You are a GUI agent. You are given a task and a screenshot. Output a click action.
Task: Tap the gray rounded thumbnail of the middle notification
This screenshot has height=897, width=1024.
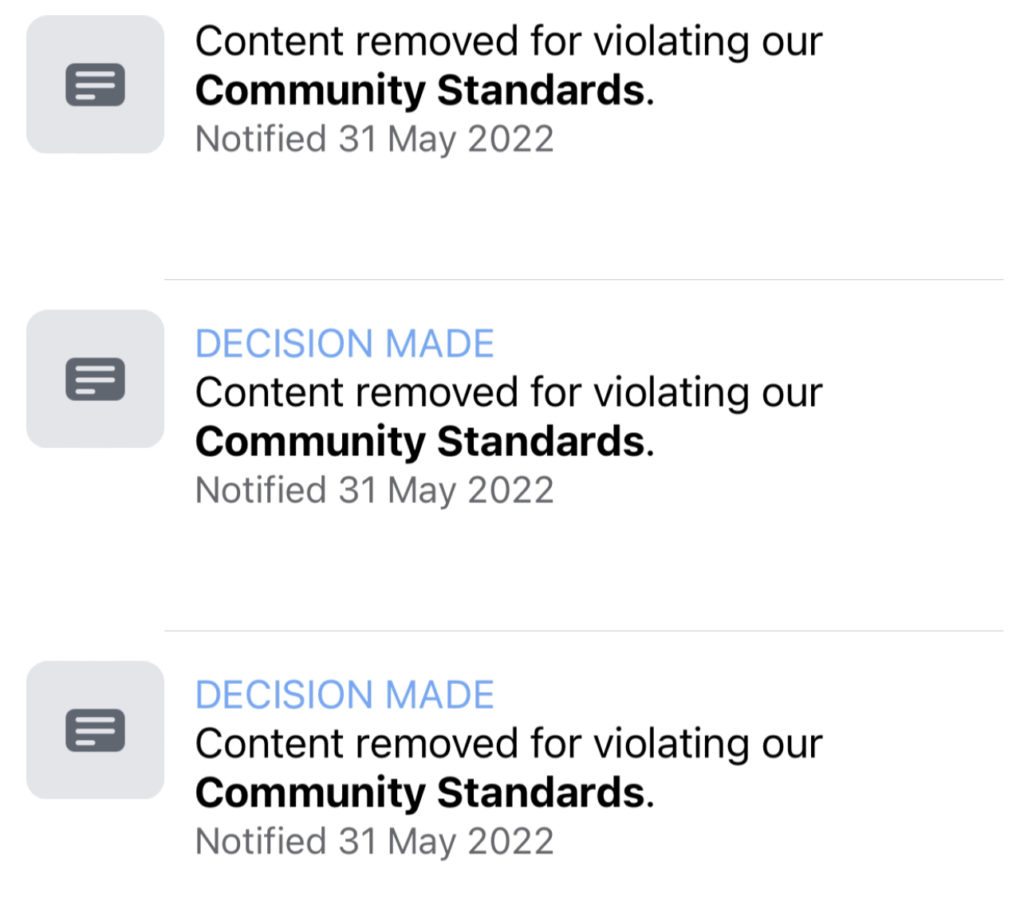coord(95,379)
